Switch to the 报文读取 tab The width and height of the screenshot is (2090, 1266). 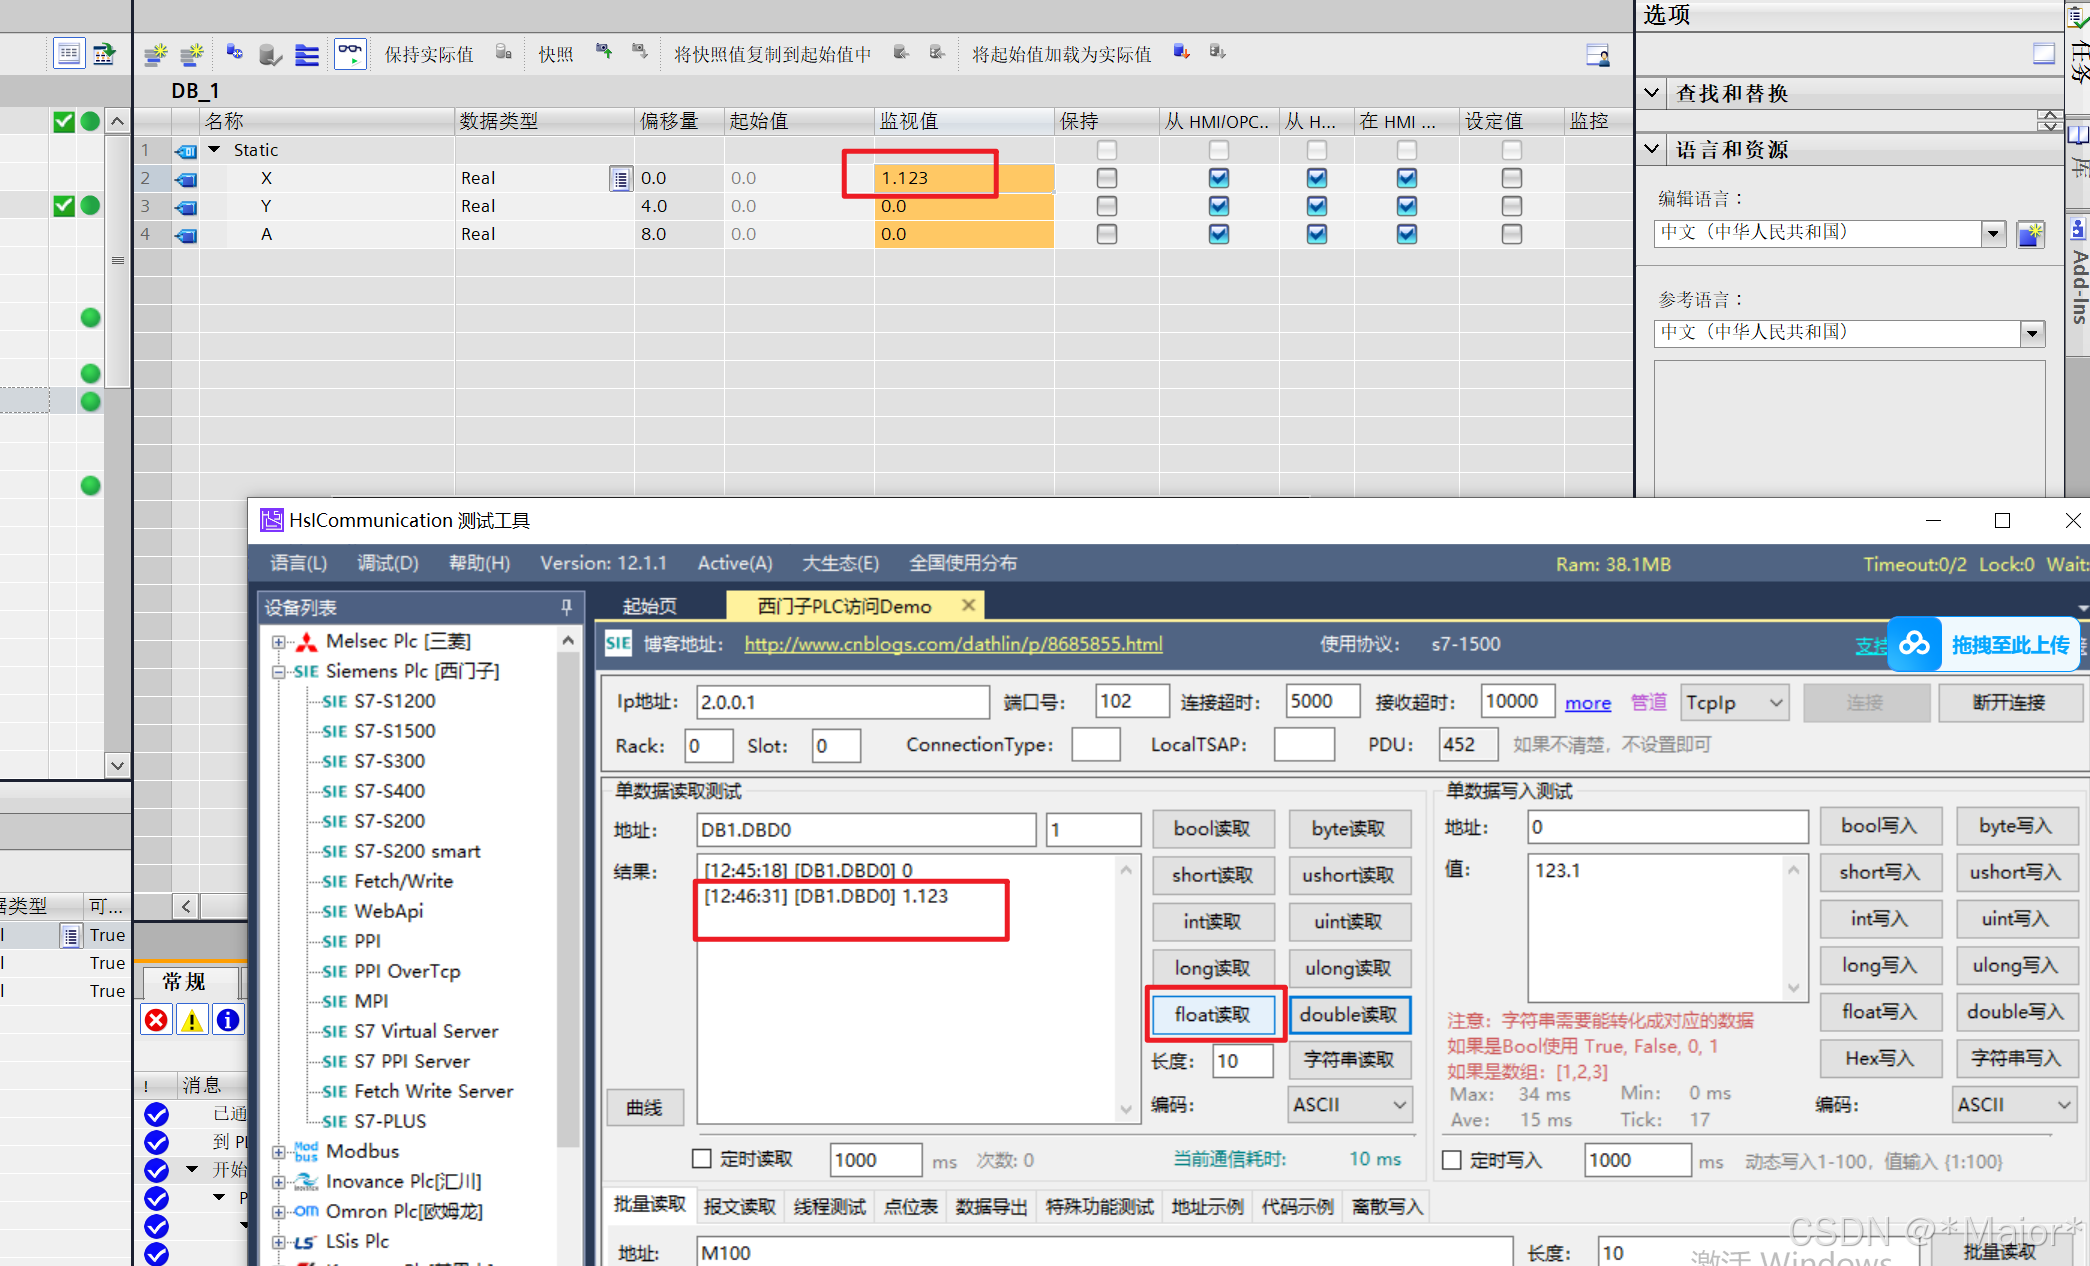click(x=739, y=1206)
